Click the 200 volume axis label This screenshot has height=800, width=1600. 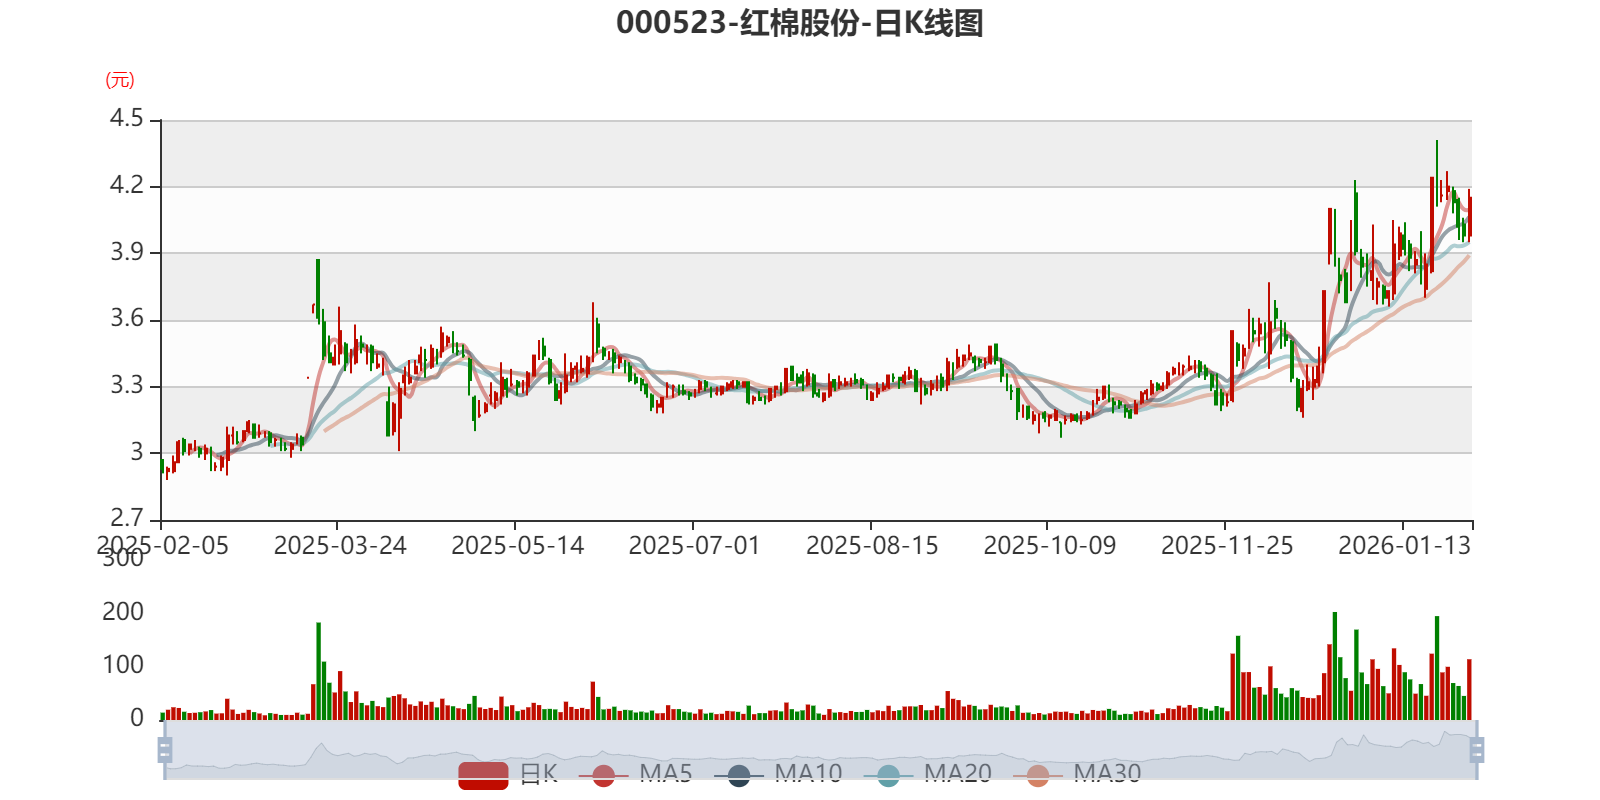click(123, 612)
